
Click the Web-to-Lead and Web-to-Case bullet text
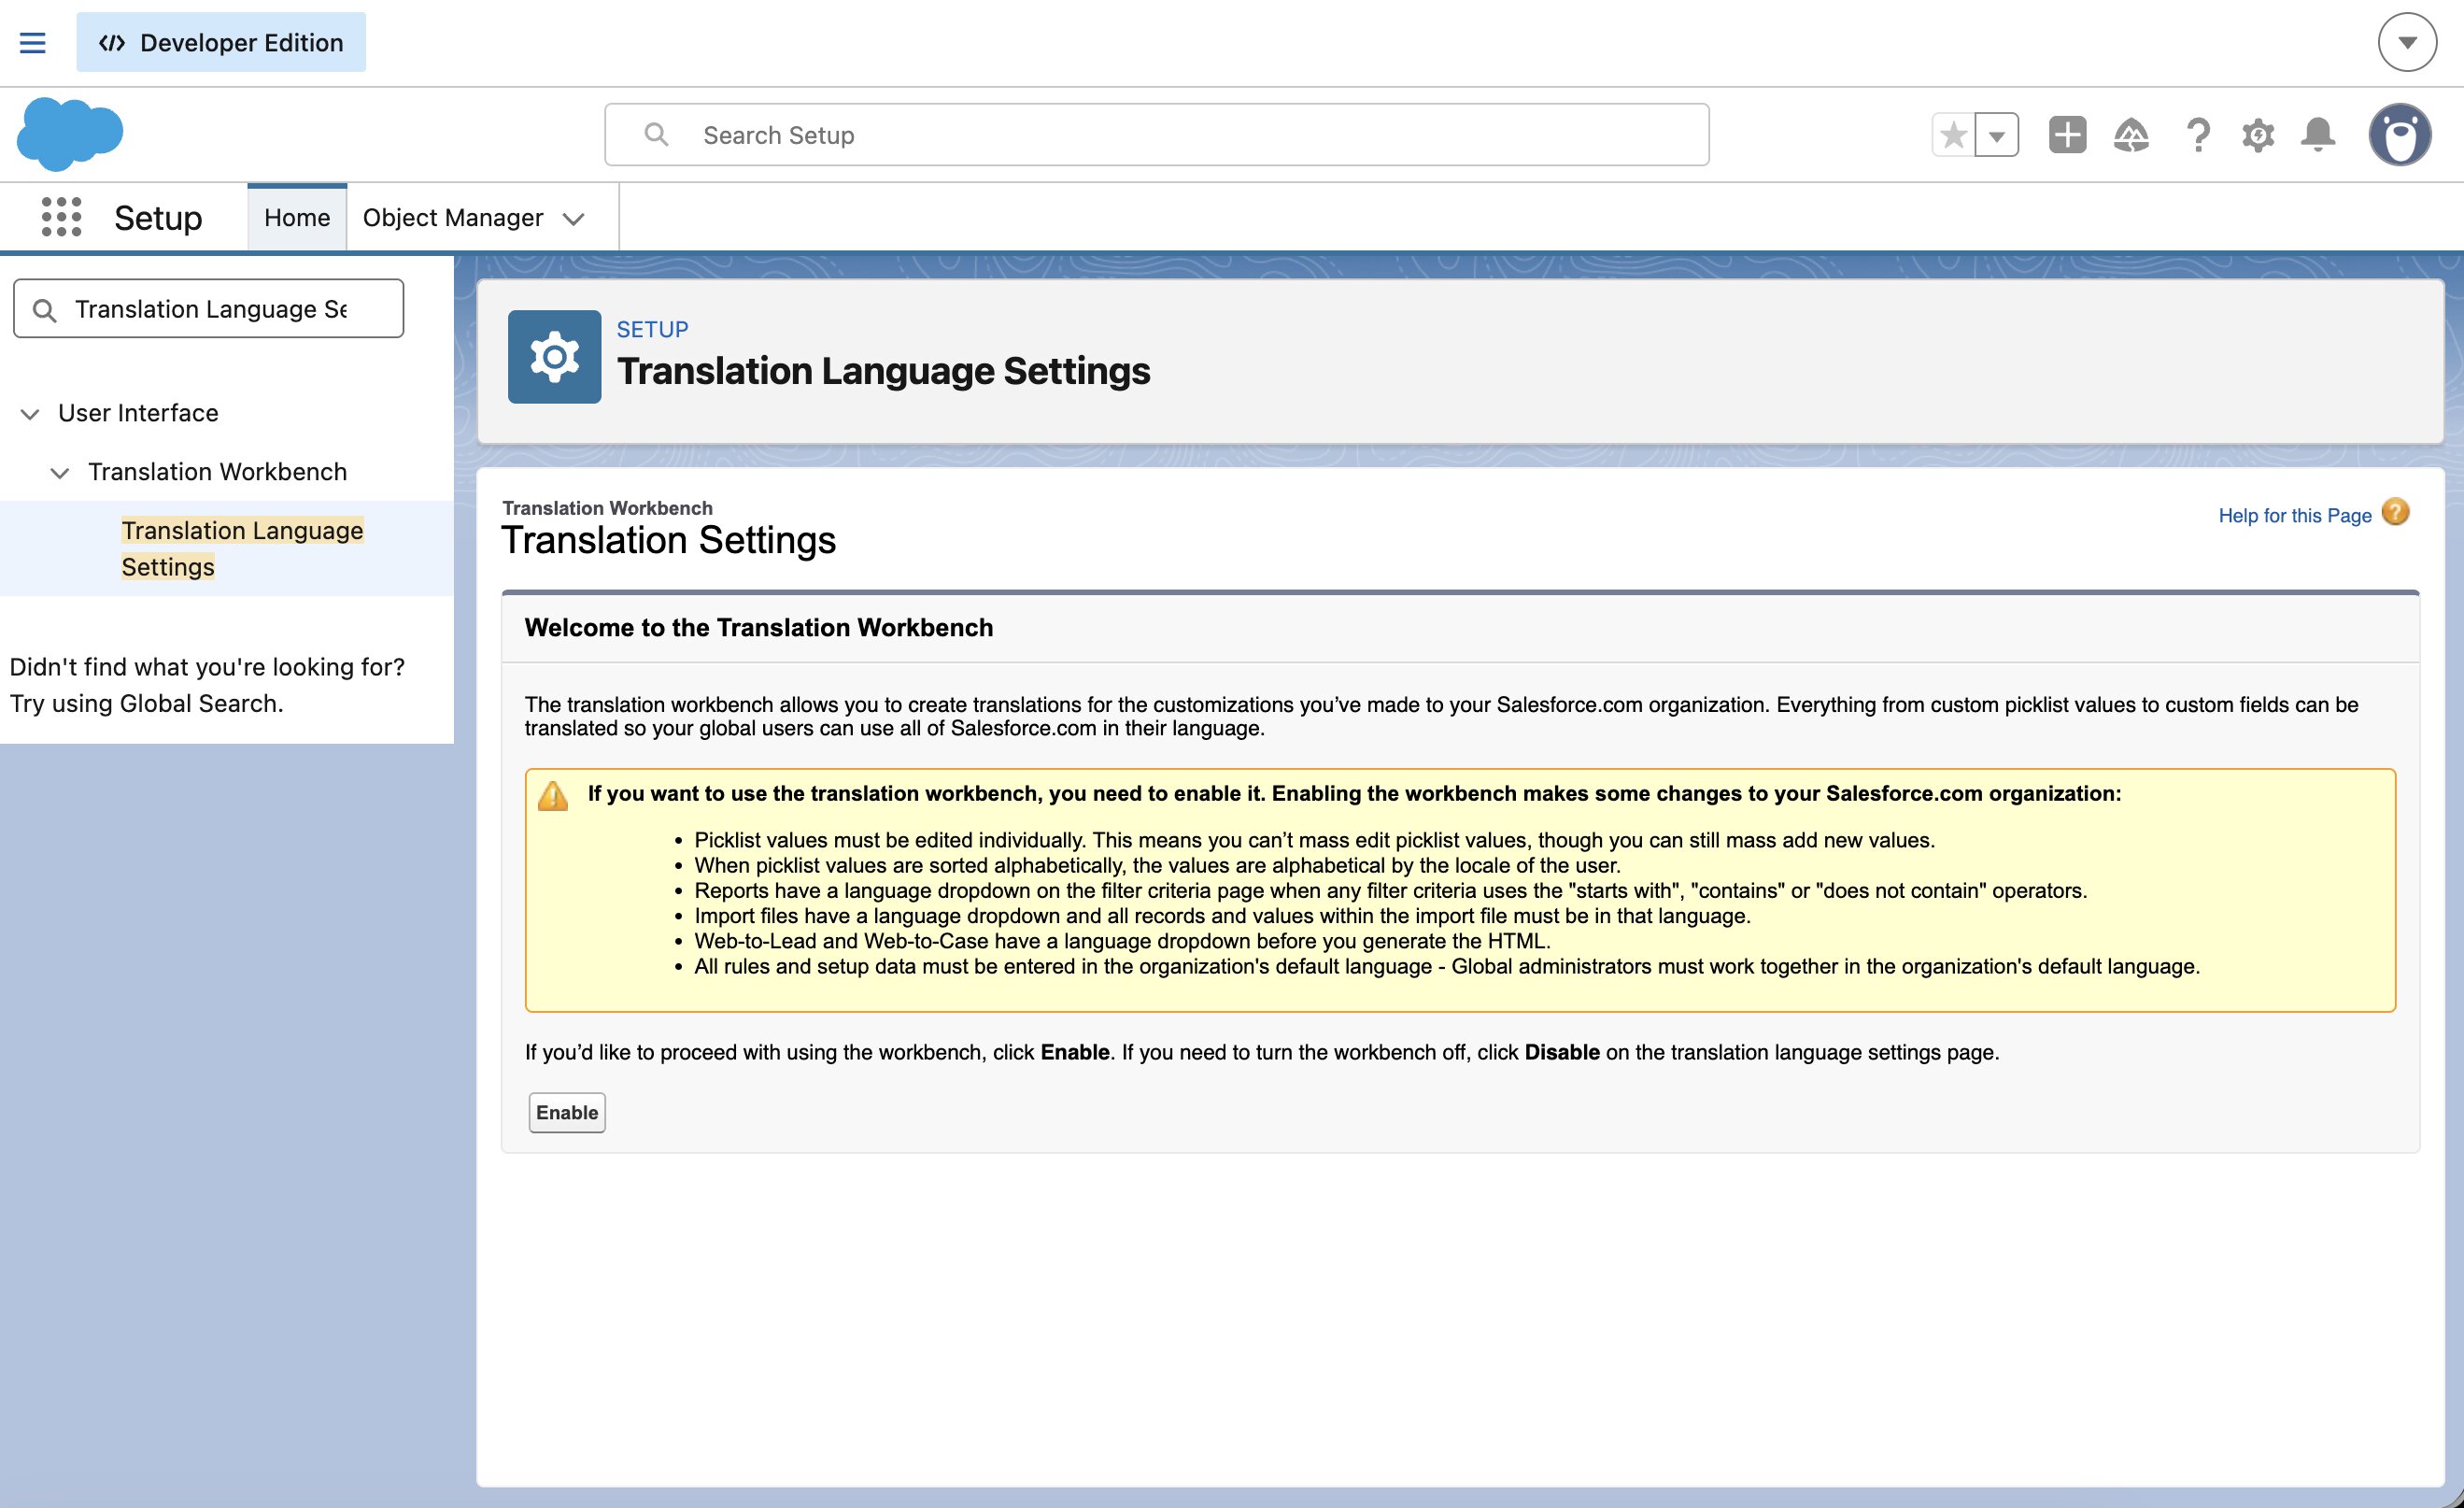click(1122, 941)
